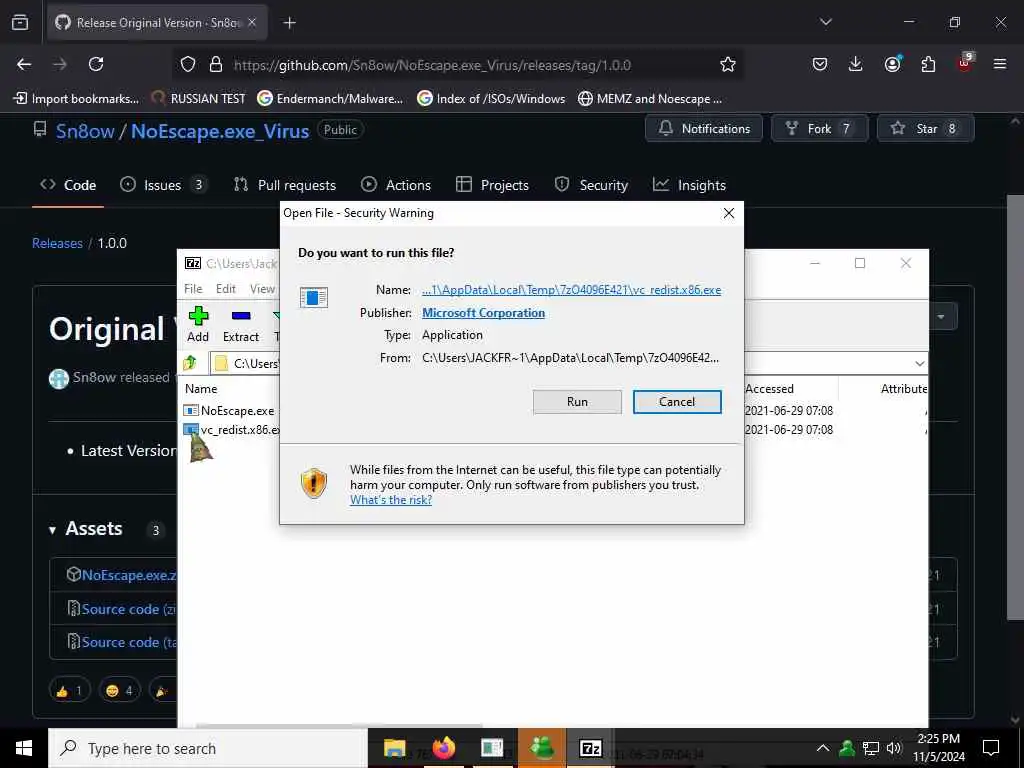Open the "What's the risk?" link
This screenshot has height=768, width=1024.
point(391,500)
